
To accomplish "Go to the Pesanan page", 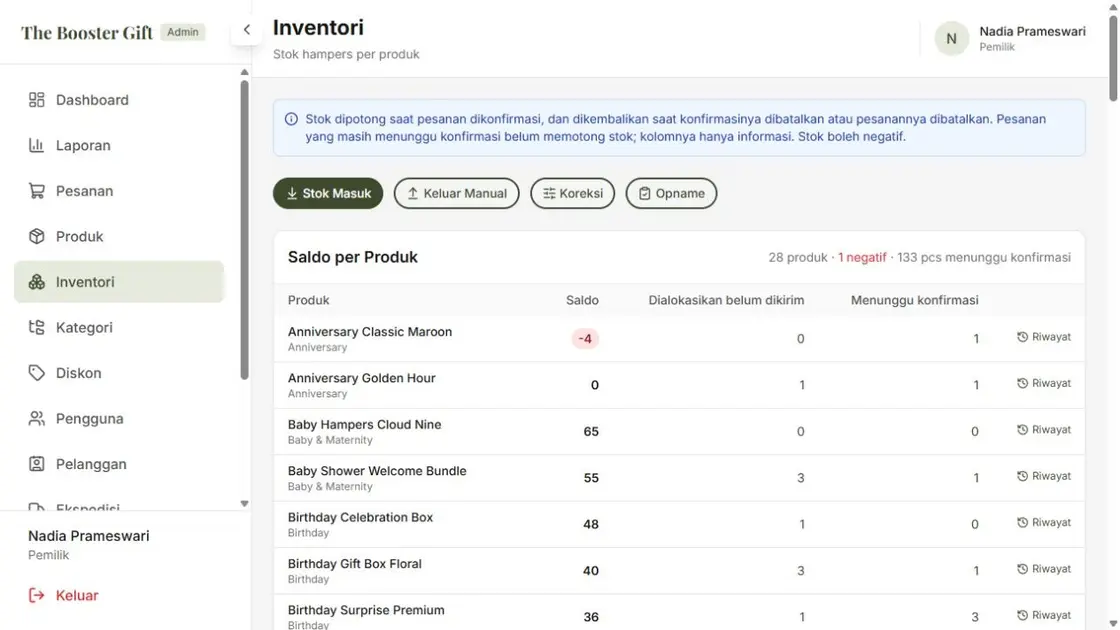I will click(x=119, y=191).
